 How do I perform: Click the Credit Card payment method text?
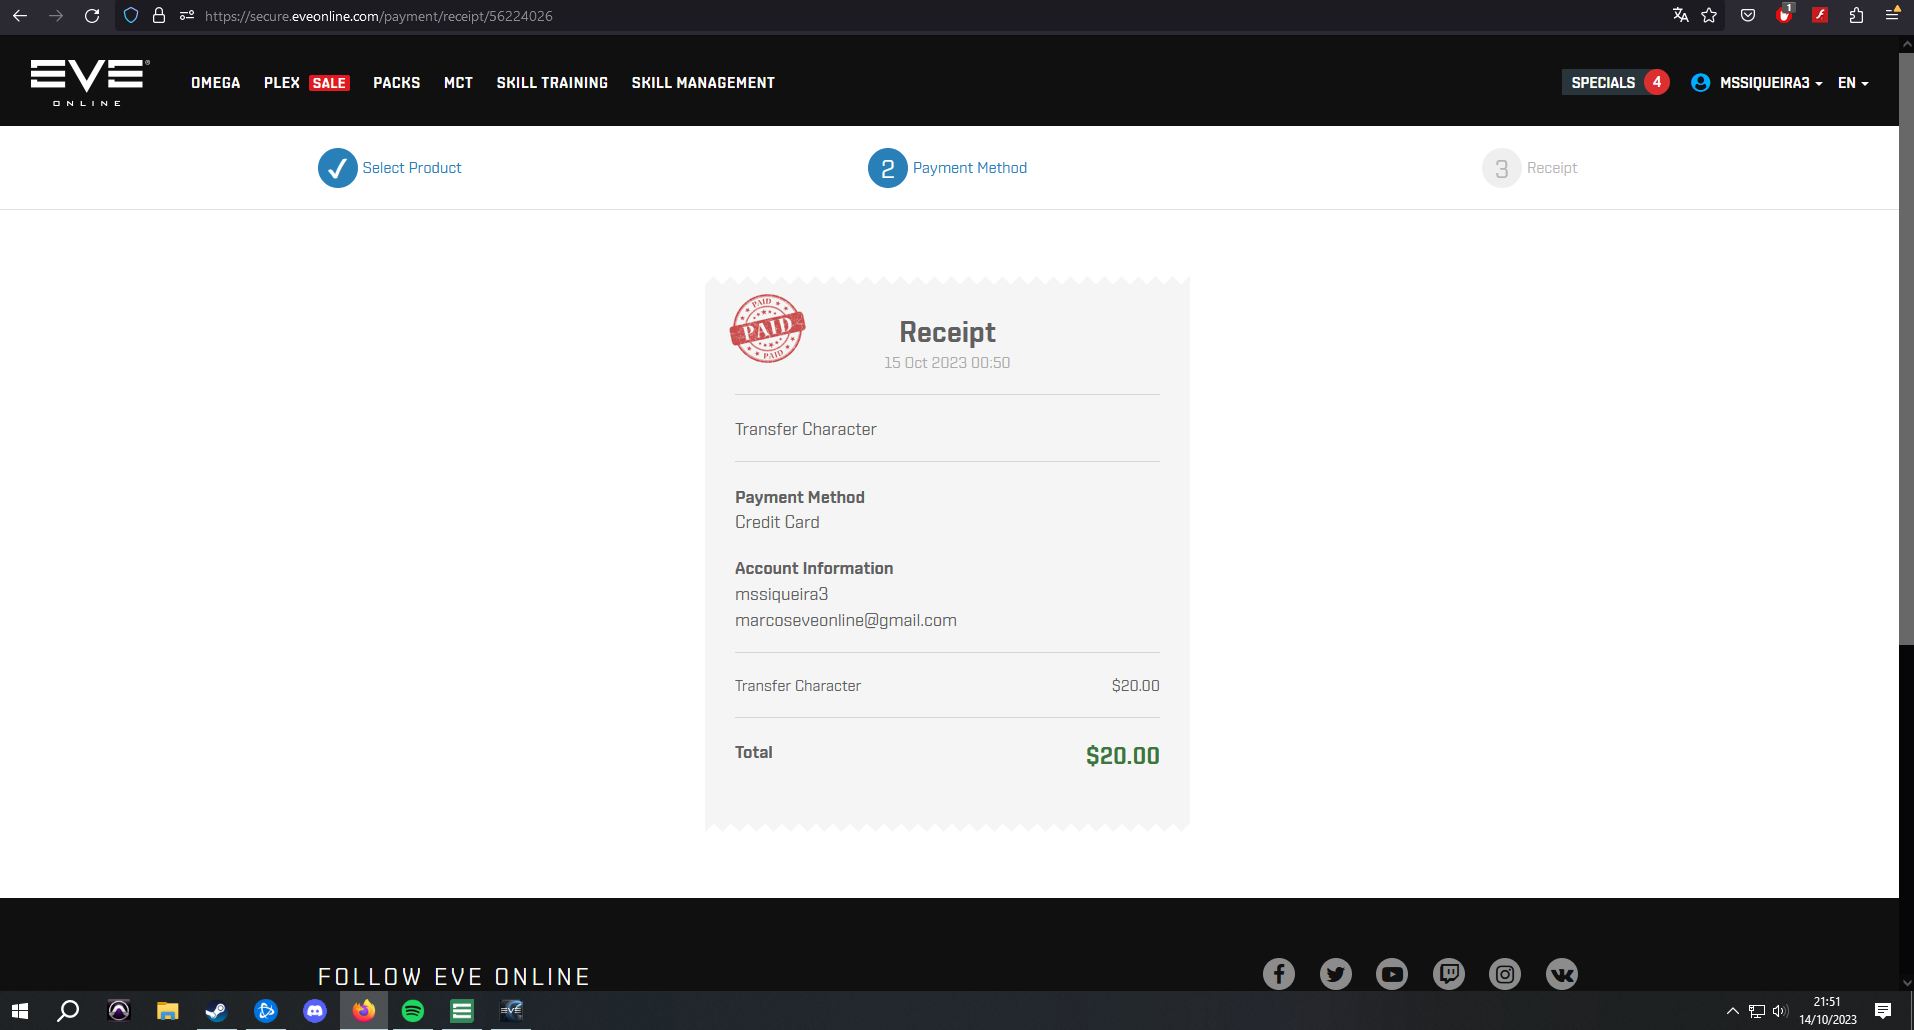pyautogui.click(x=777, y=522)
